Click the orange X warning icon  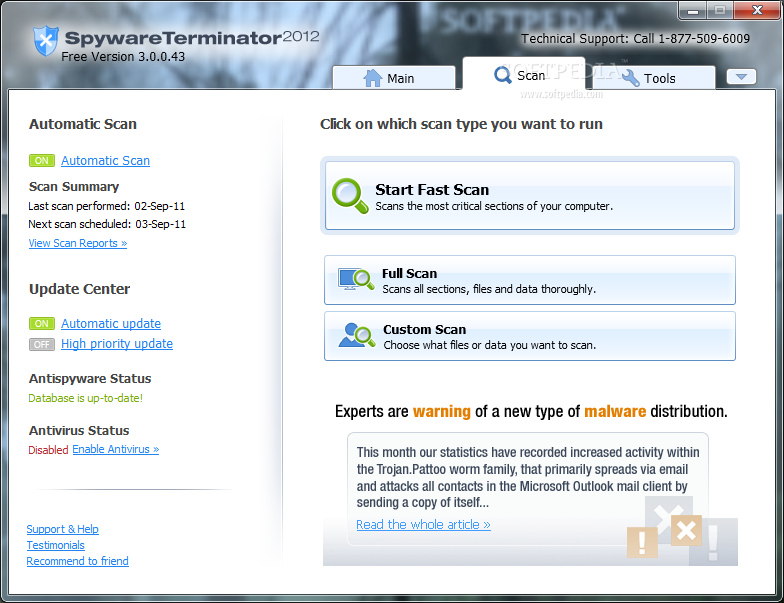pos(686,530)
